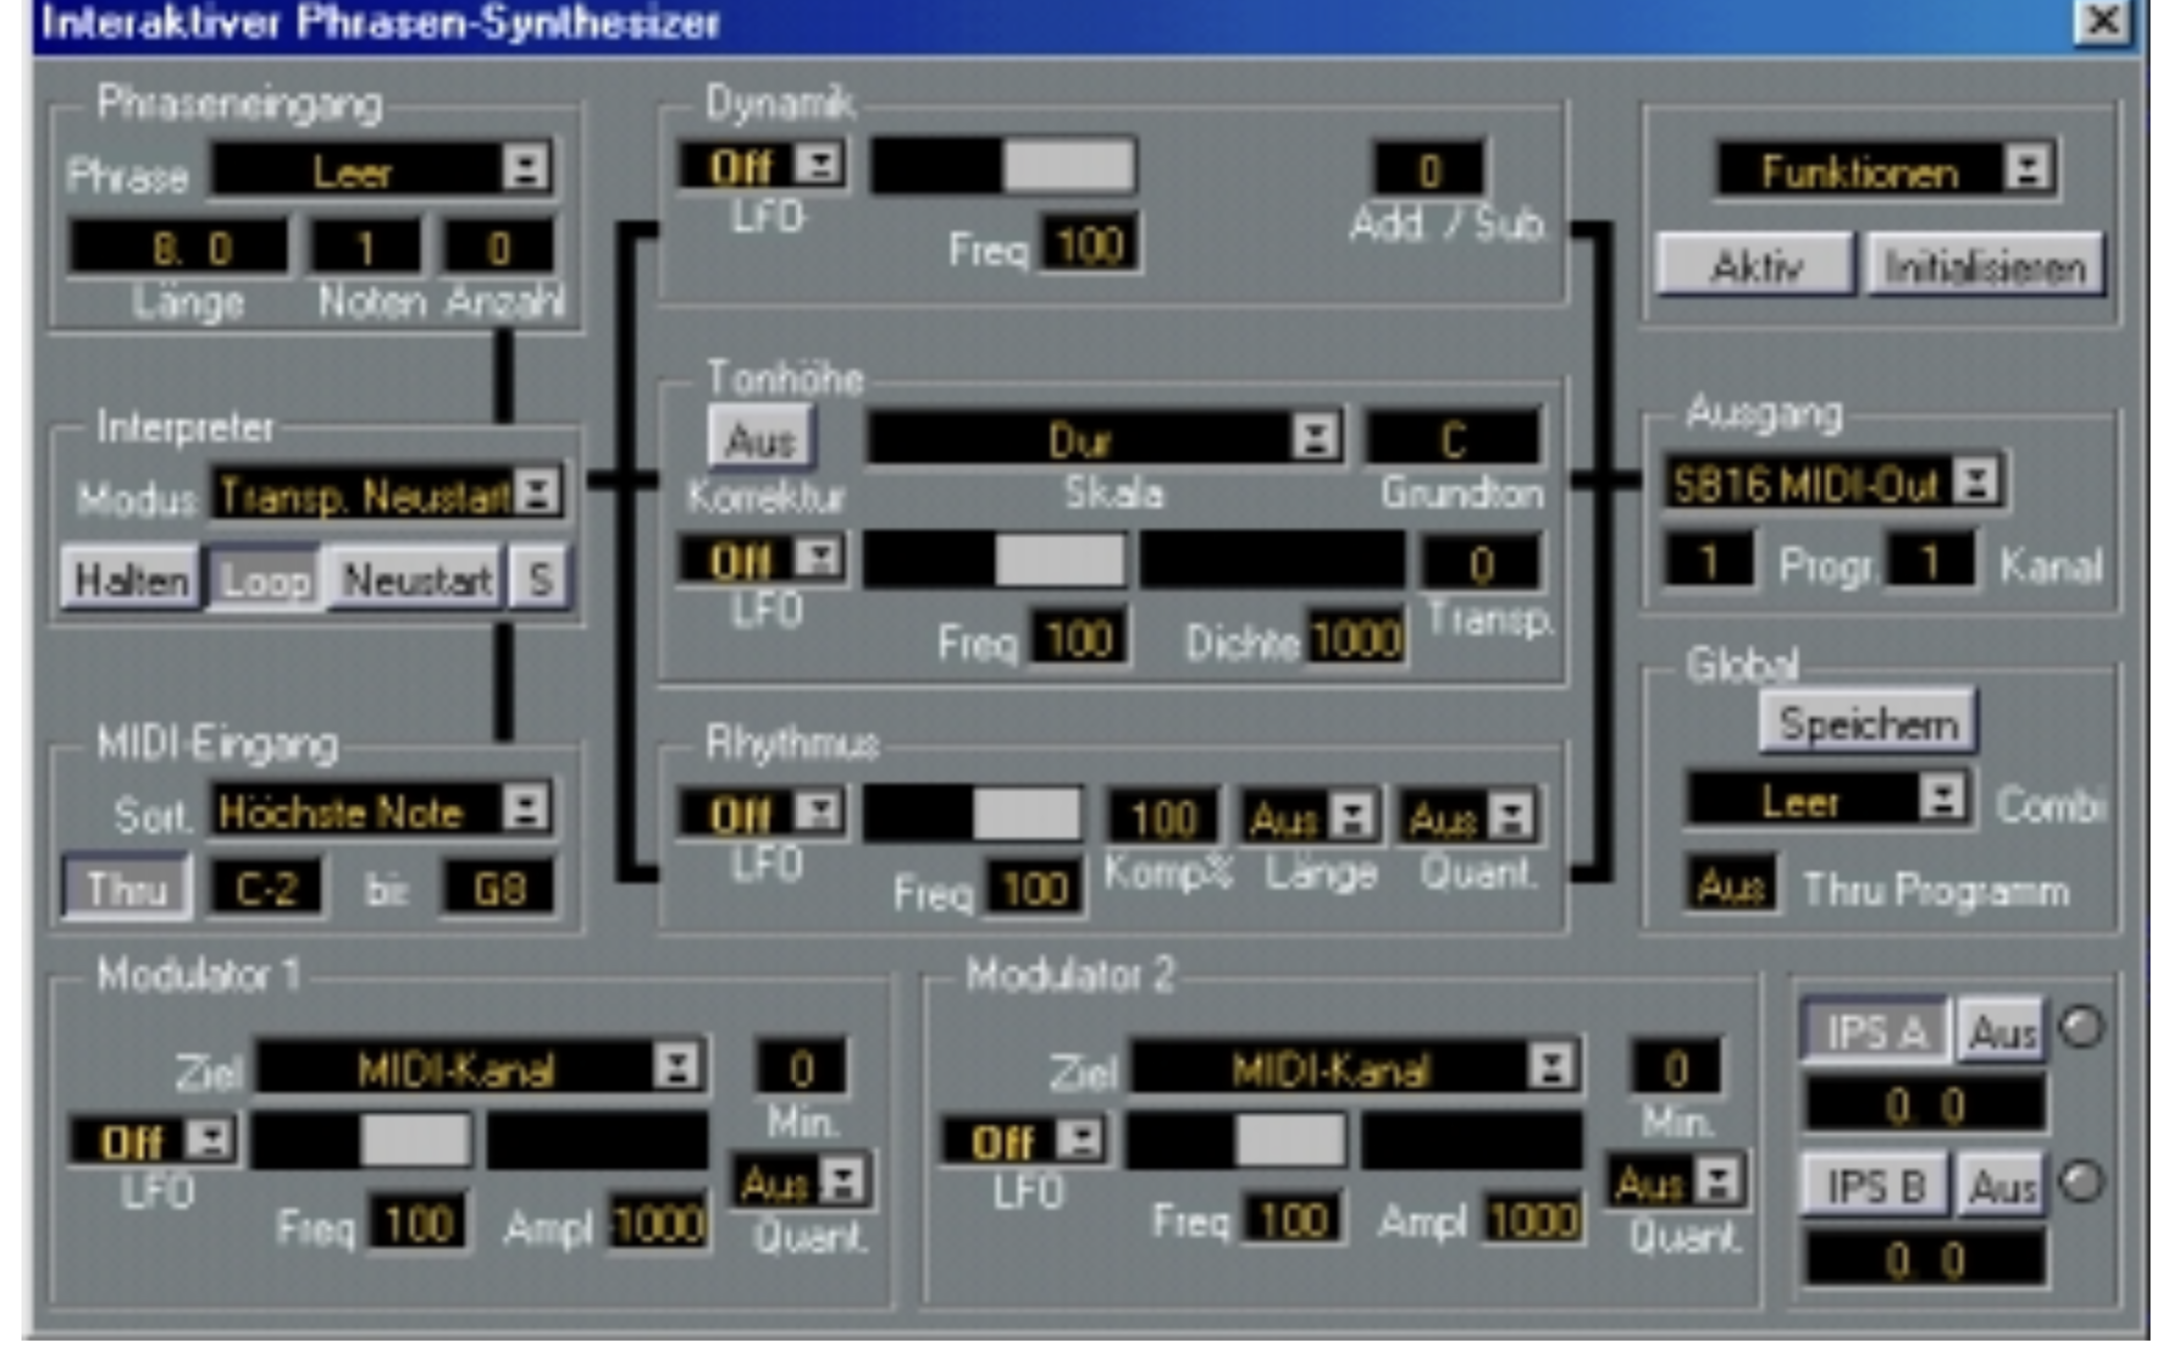
Task: Open the Modulator 1 Quant. dropdown arrow
Action: coord(843,1181)
